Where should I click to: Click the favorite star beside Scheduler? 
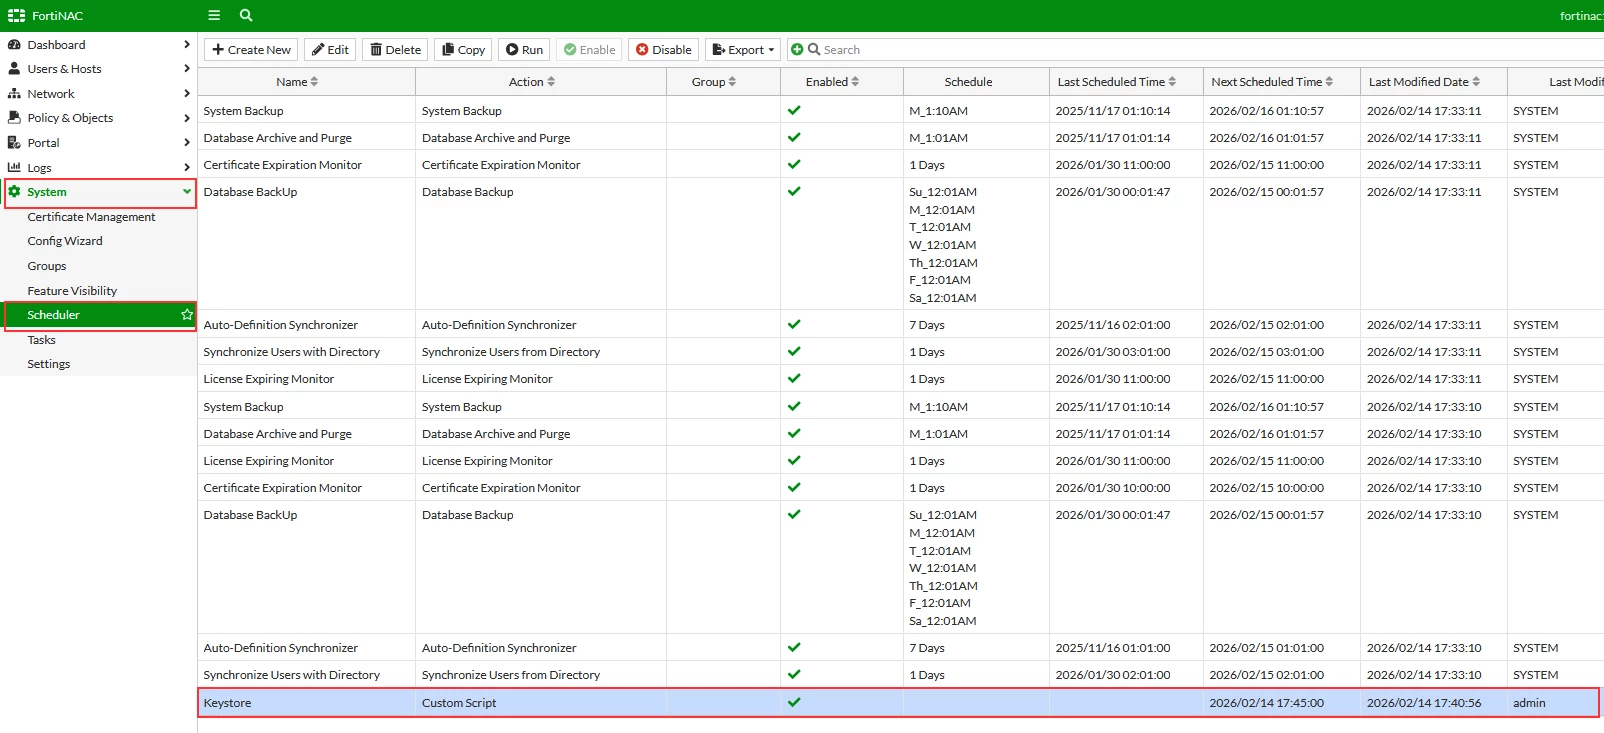pyautogui.click(x=187, y=315)
